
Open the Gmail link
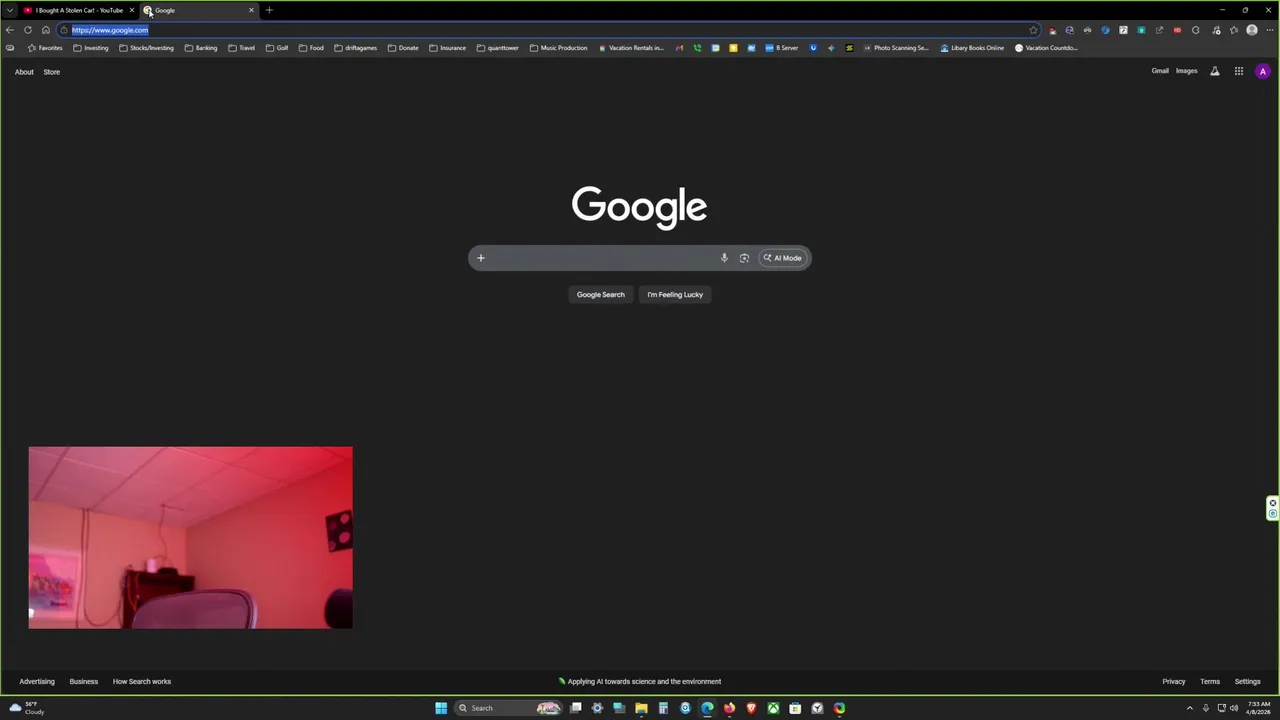click(1160, 71)
